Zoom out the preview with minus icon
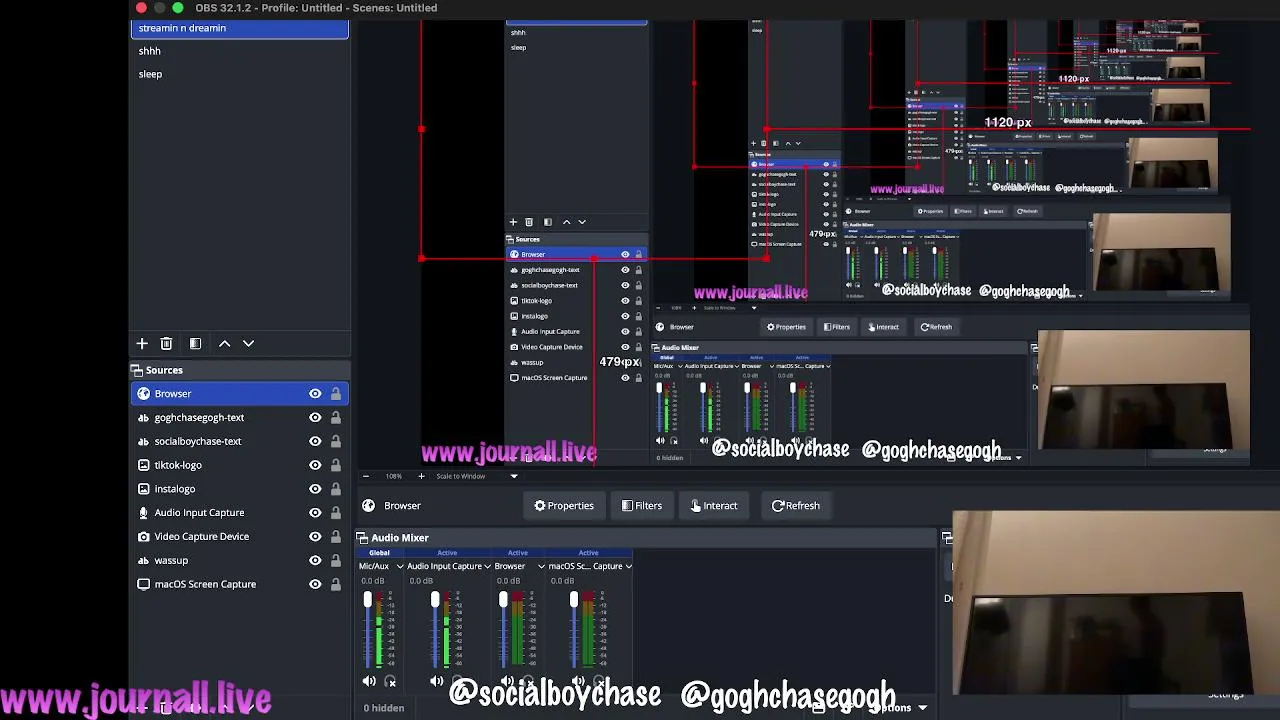This screenshot has width=1280, height=720. point(365,476)
